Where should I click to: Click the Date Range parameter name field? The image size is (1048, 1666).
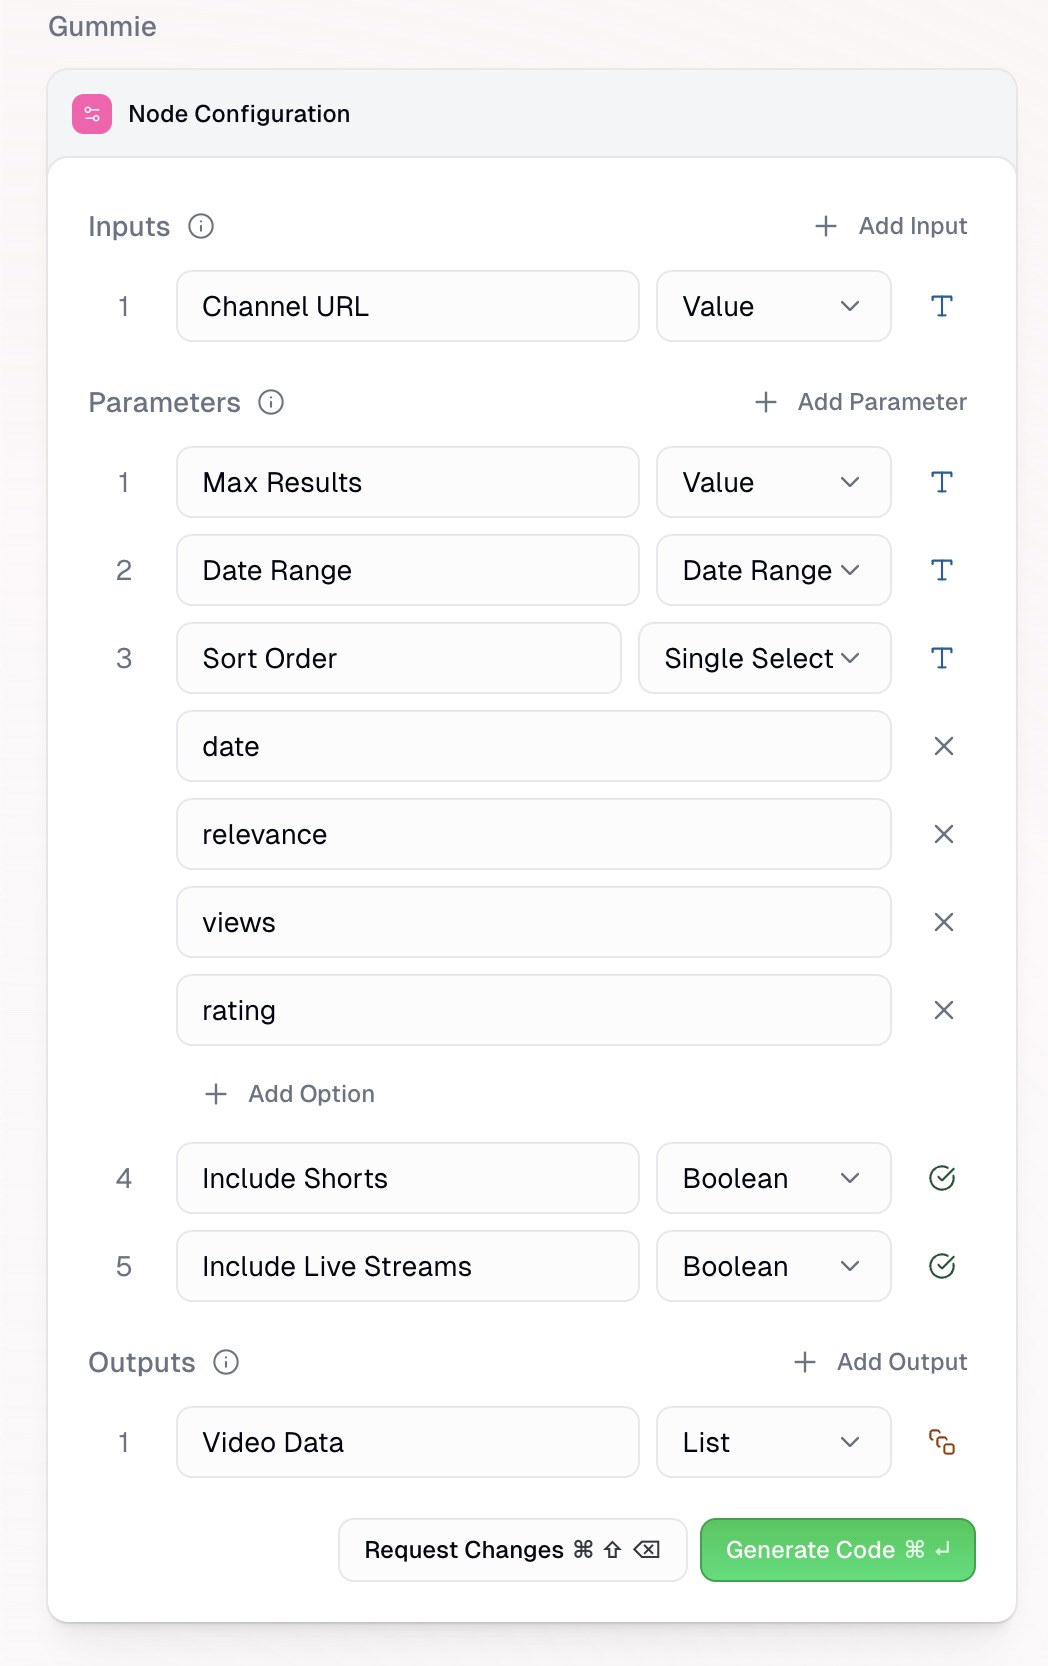click(407, 570)
